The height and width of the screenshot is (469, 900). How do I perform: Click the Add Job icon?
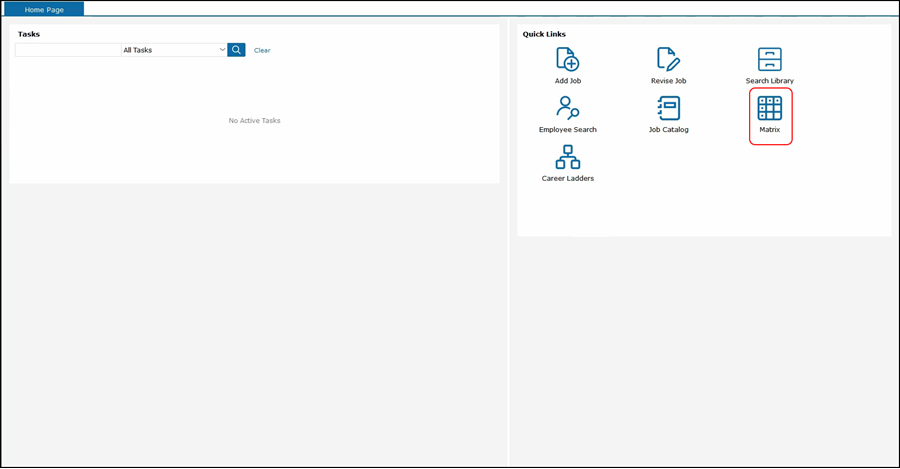coord(567,59)
